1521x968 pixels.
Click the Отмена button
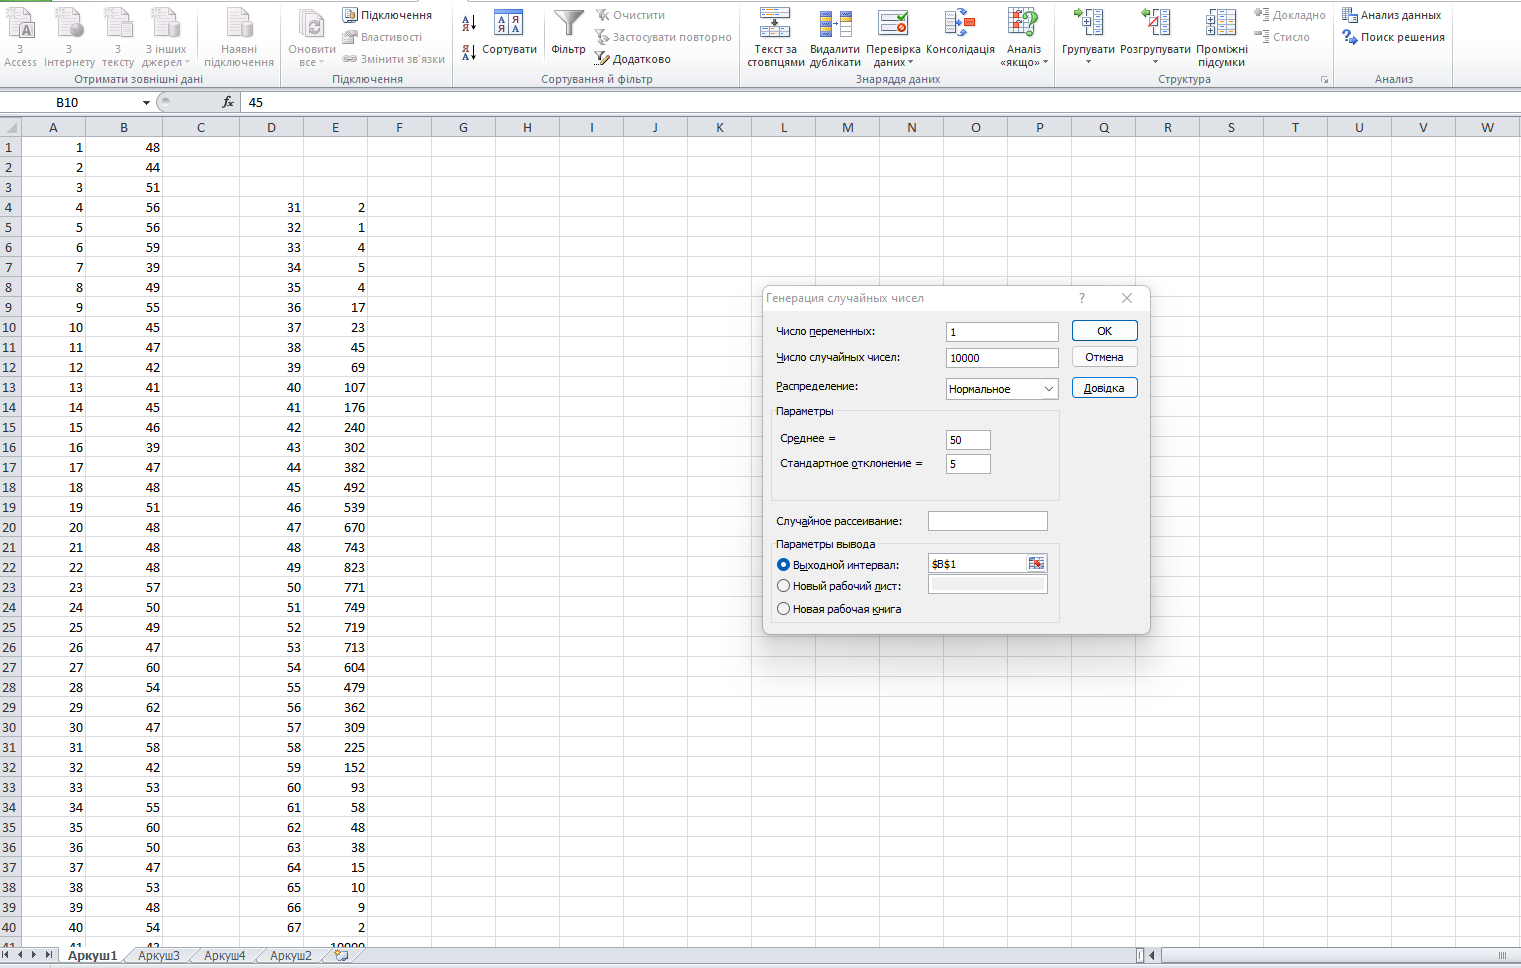pos(1104,357)
